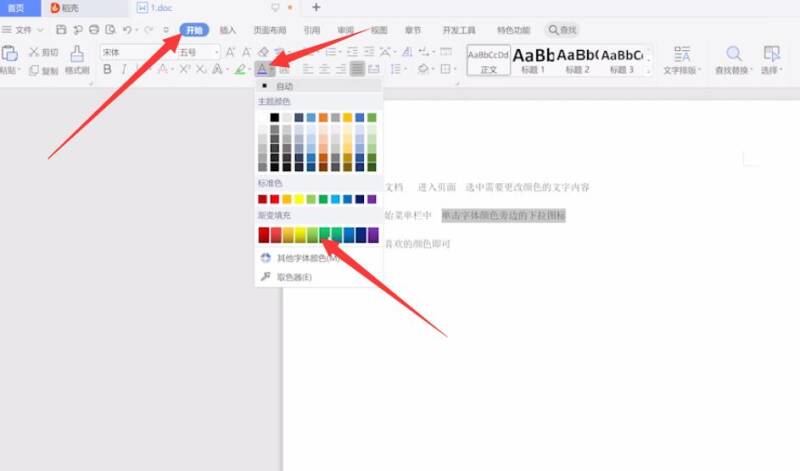Toggle align right
This screenshot has height=471, width=800.
(x=341, y=69)
